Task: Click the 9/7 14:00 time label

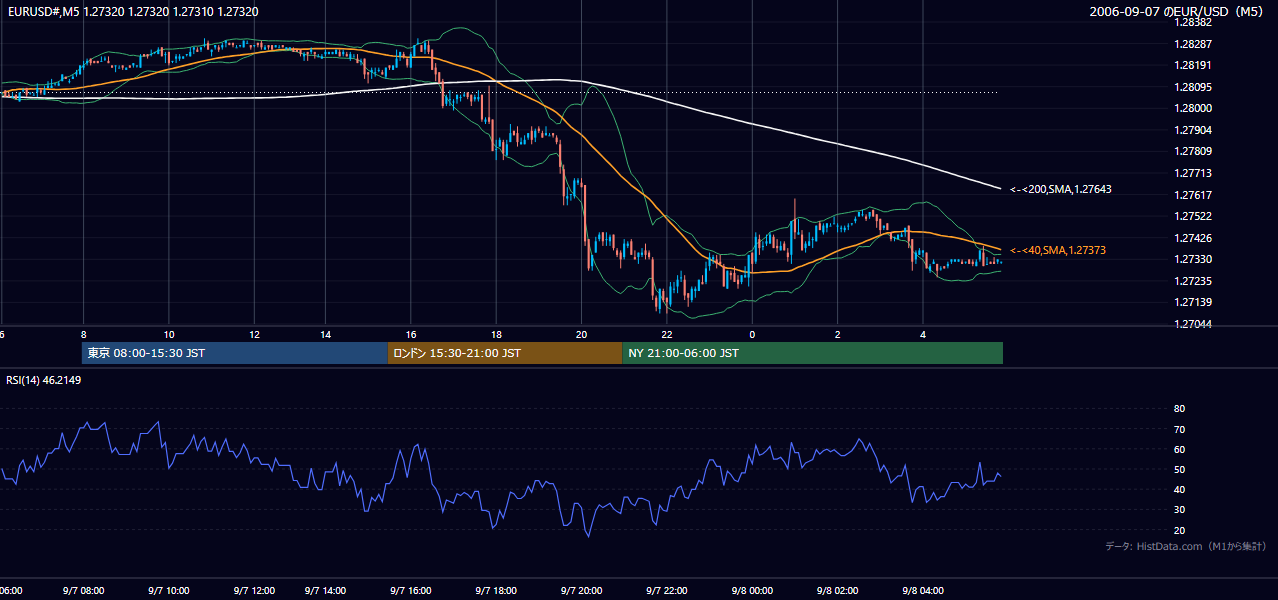Action: (325, 591)
